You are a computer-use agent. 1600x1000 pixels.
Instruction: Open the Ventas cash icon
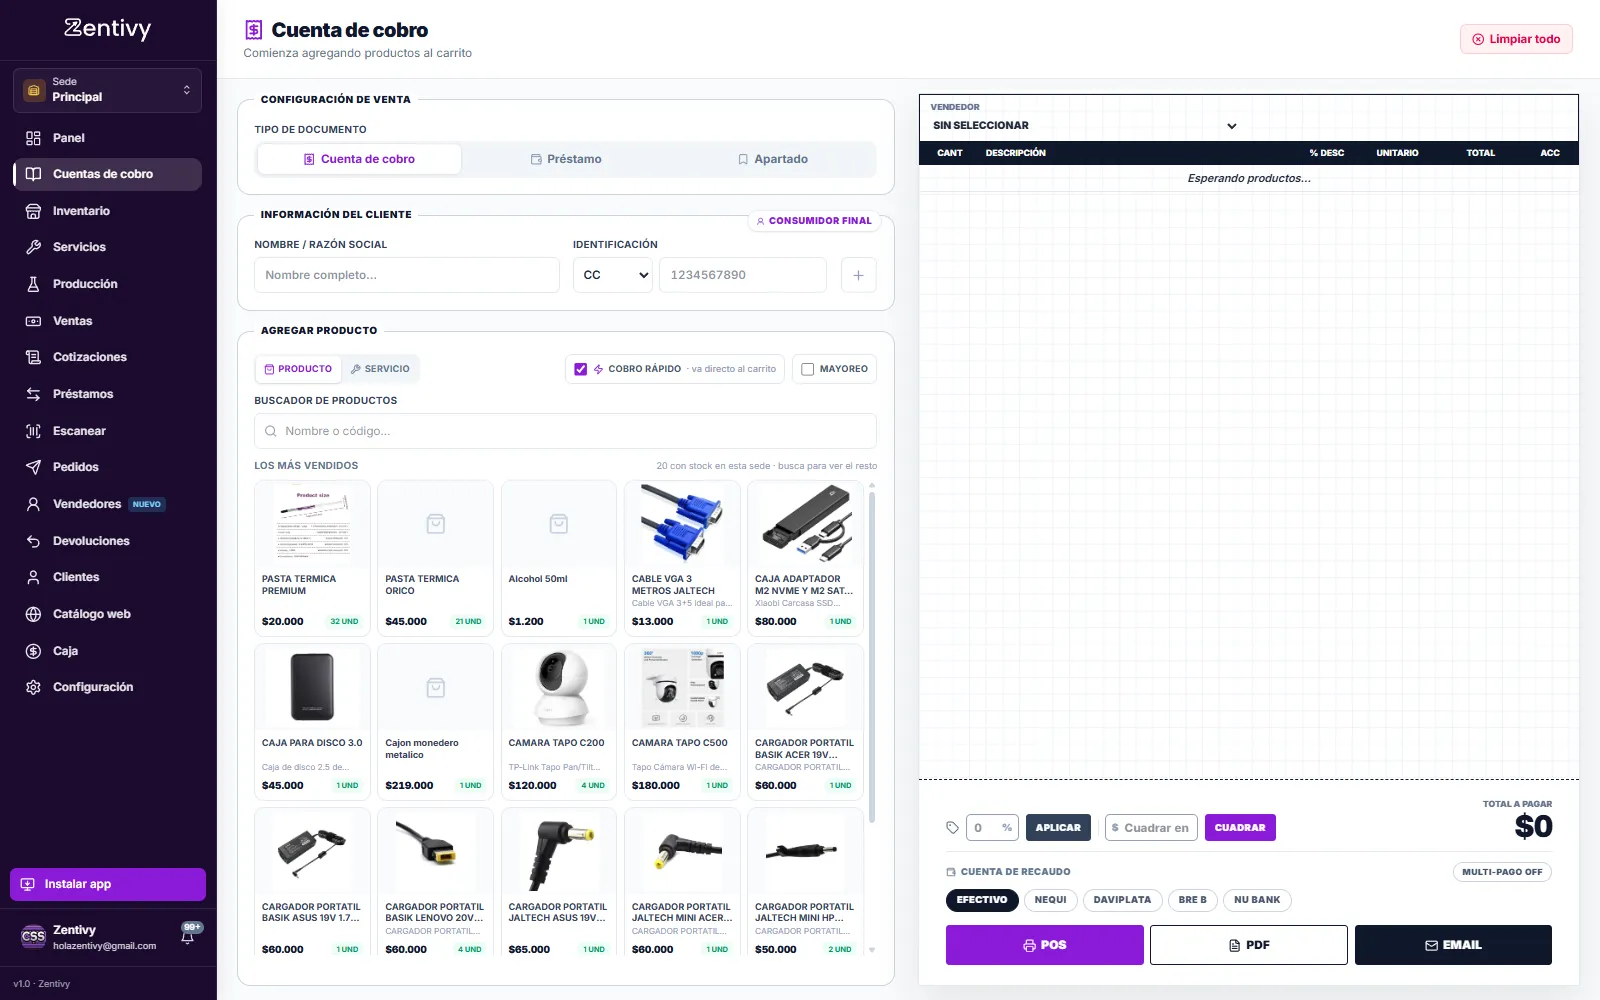(33, 321)
